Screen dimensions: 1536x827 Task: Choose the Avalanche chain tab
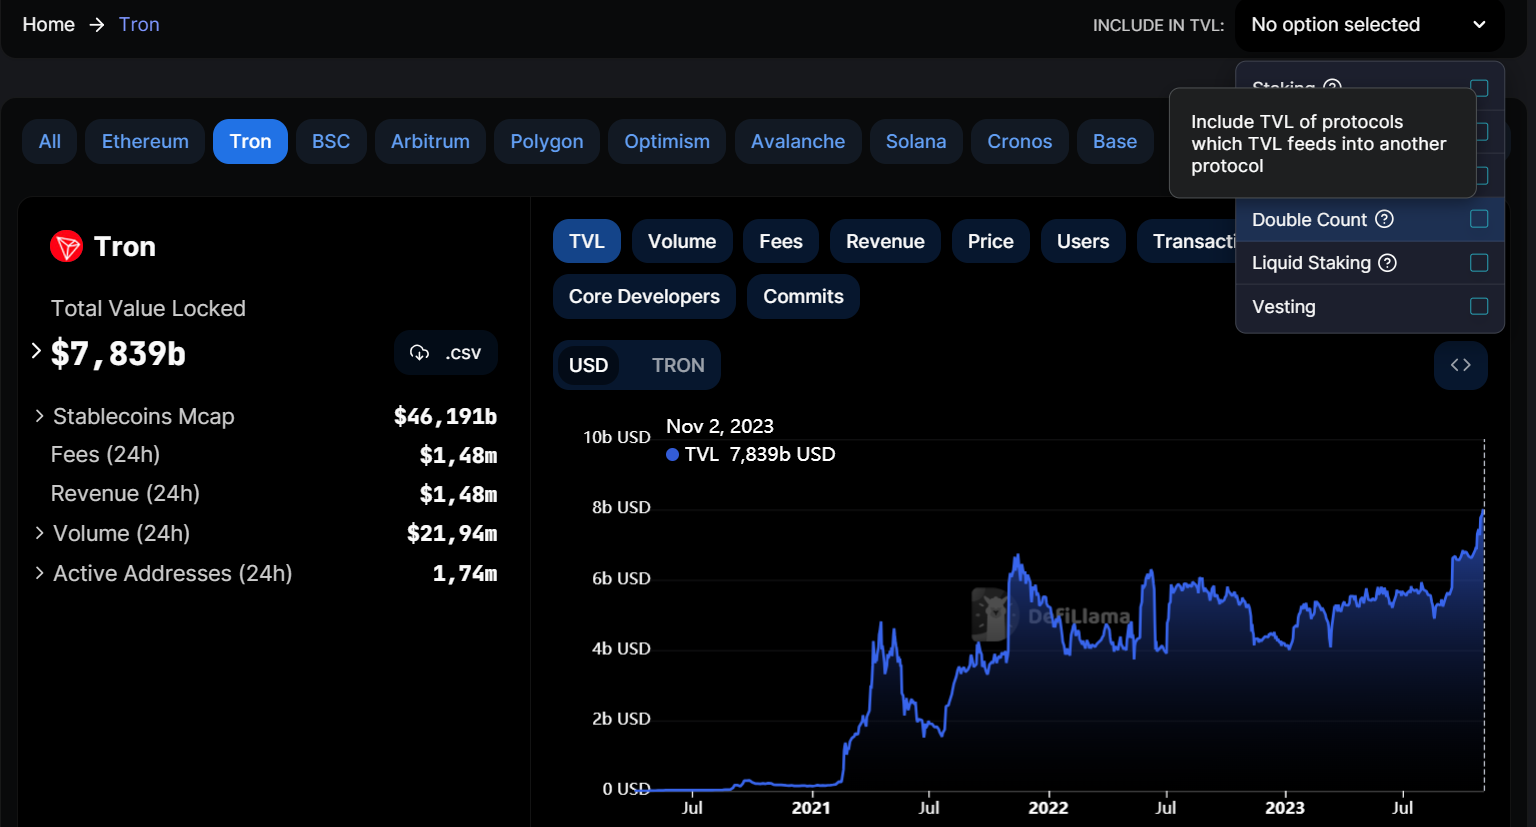(x=798, y=141)
